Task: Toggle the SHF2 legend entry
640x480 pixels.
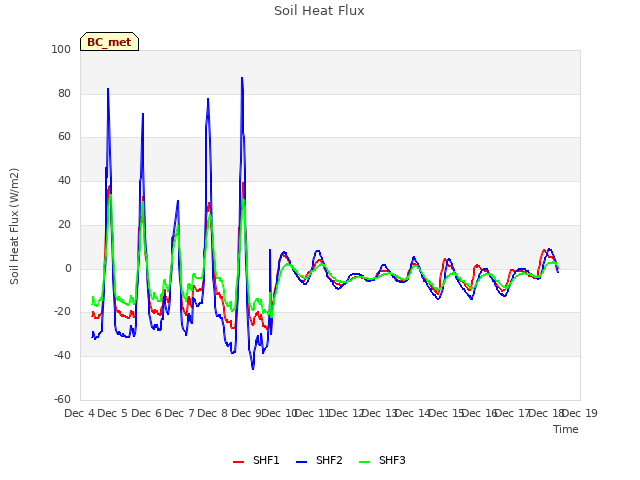Action: coord(319,460)
